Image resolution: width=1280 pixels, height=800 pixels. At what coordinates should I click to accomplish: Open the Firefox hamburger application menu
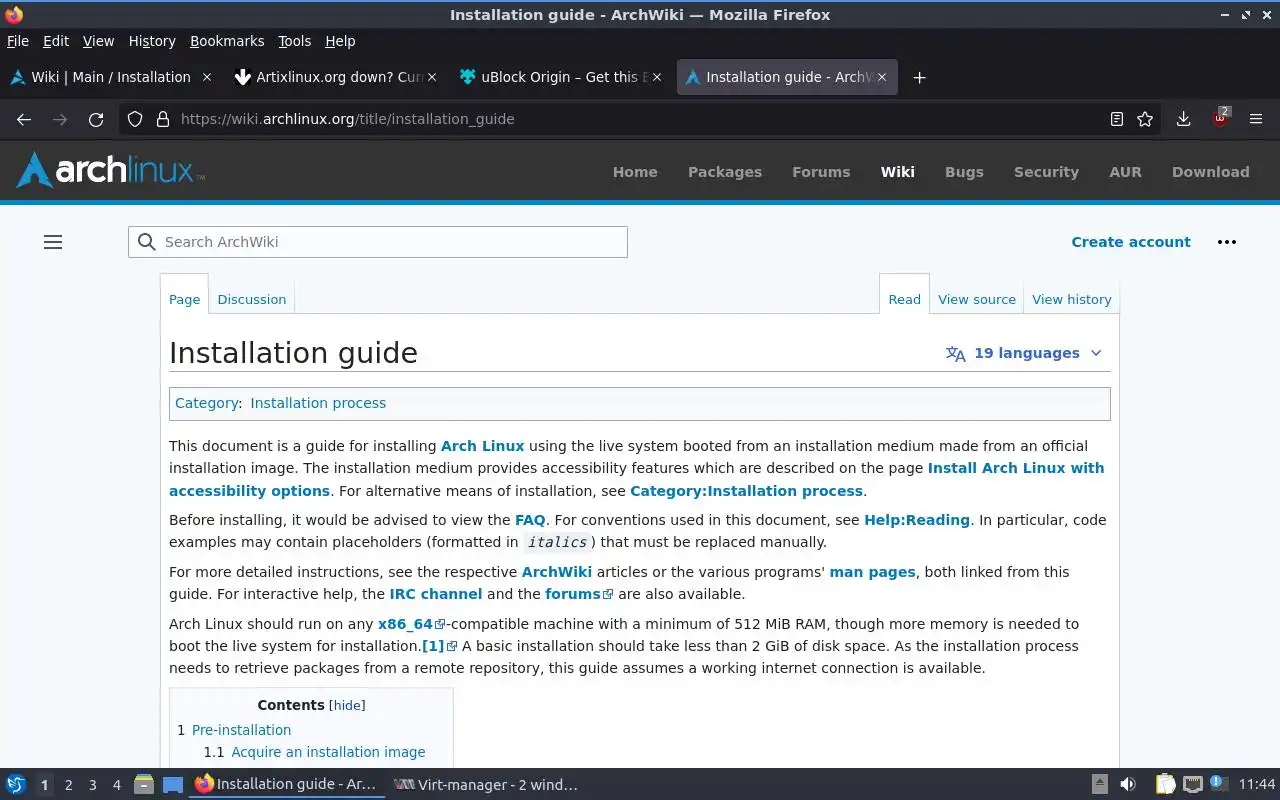tap(1256, 119)
